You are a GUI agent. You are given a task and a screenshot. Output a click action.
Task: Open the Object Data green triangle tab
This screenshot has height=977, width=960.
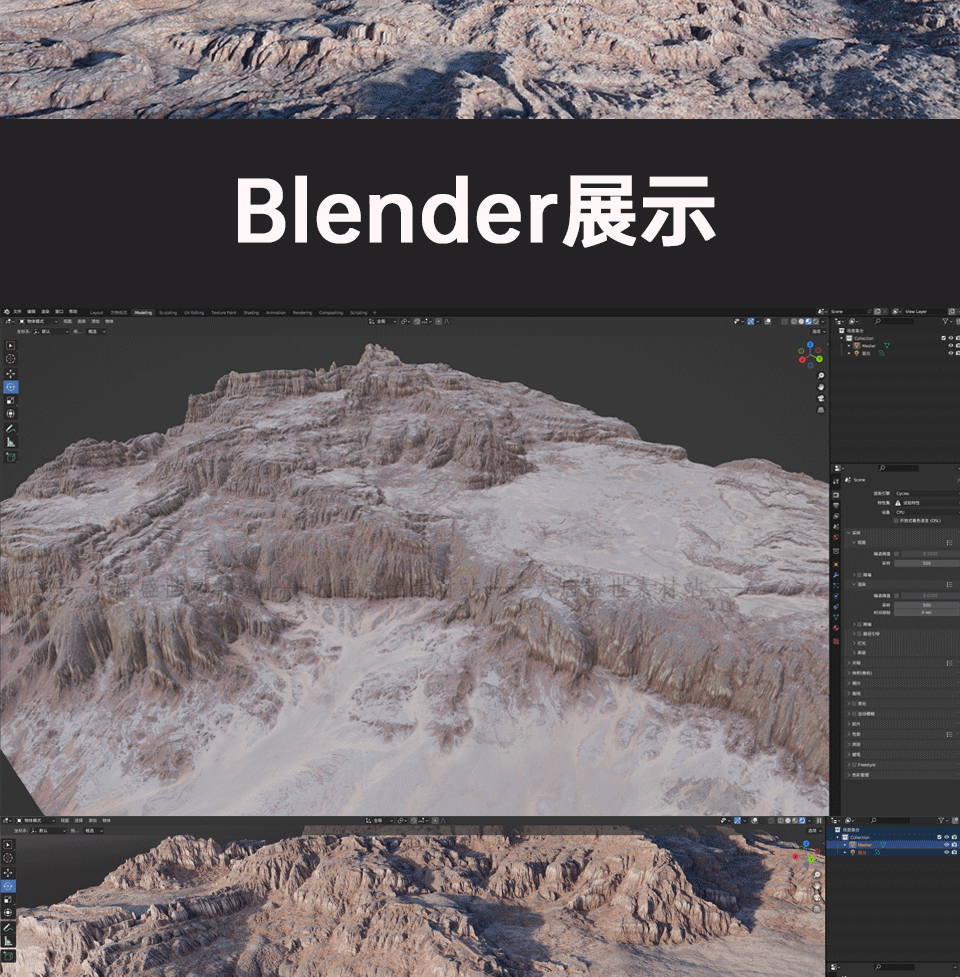click(x=836, y=617)
